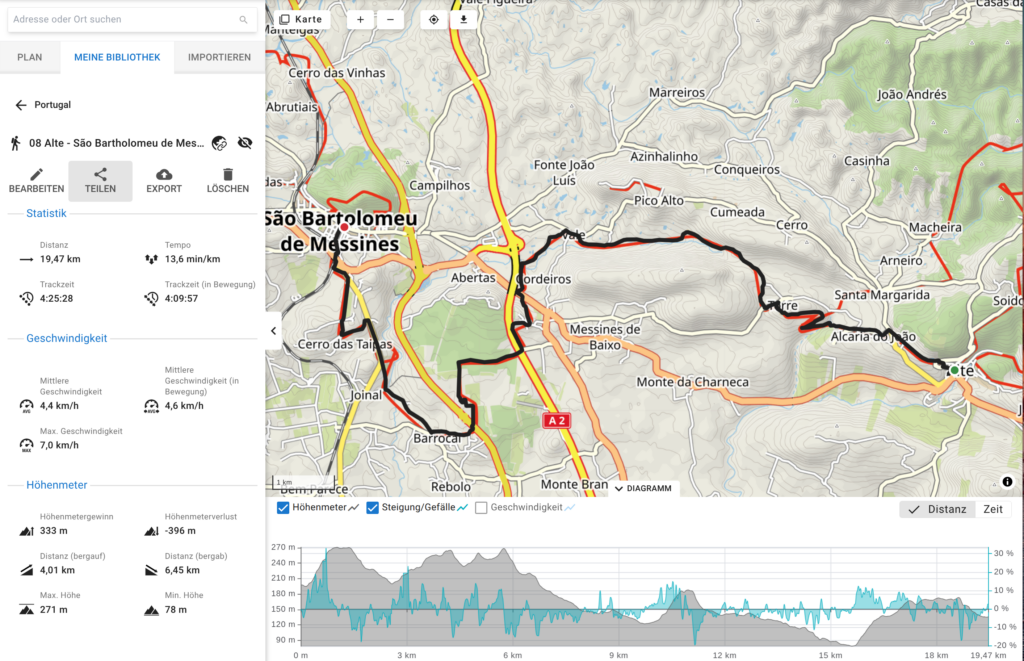Toggle track visibility with crossed-eye icon

245,143
